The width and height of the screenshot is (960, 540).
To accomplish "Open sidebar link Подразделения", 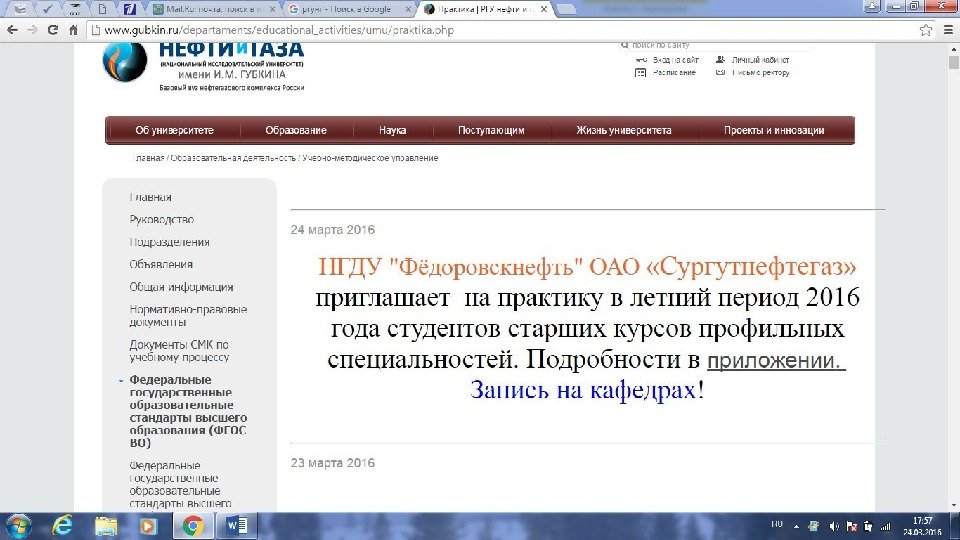I will (x=170, y=242).
